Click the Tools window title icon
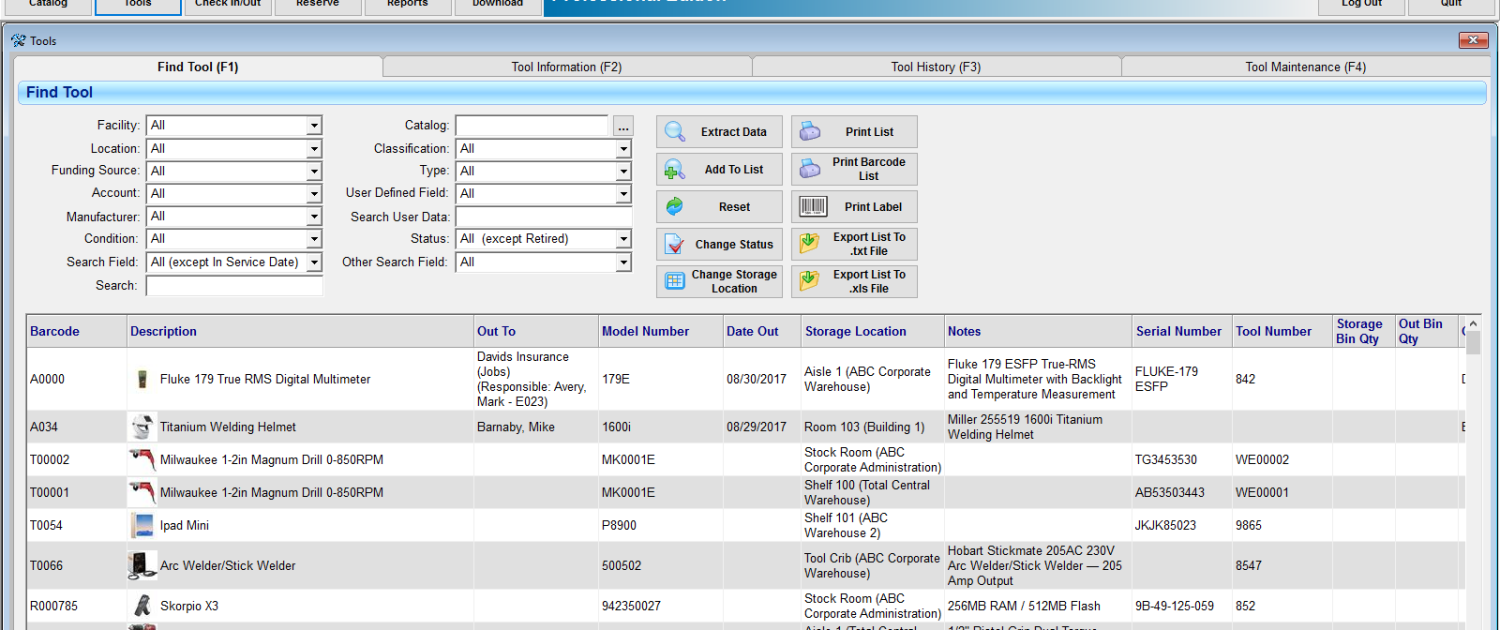1500x630 pixels. (18, 41)
